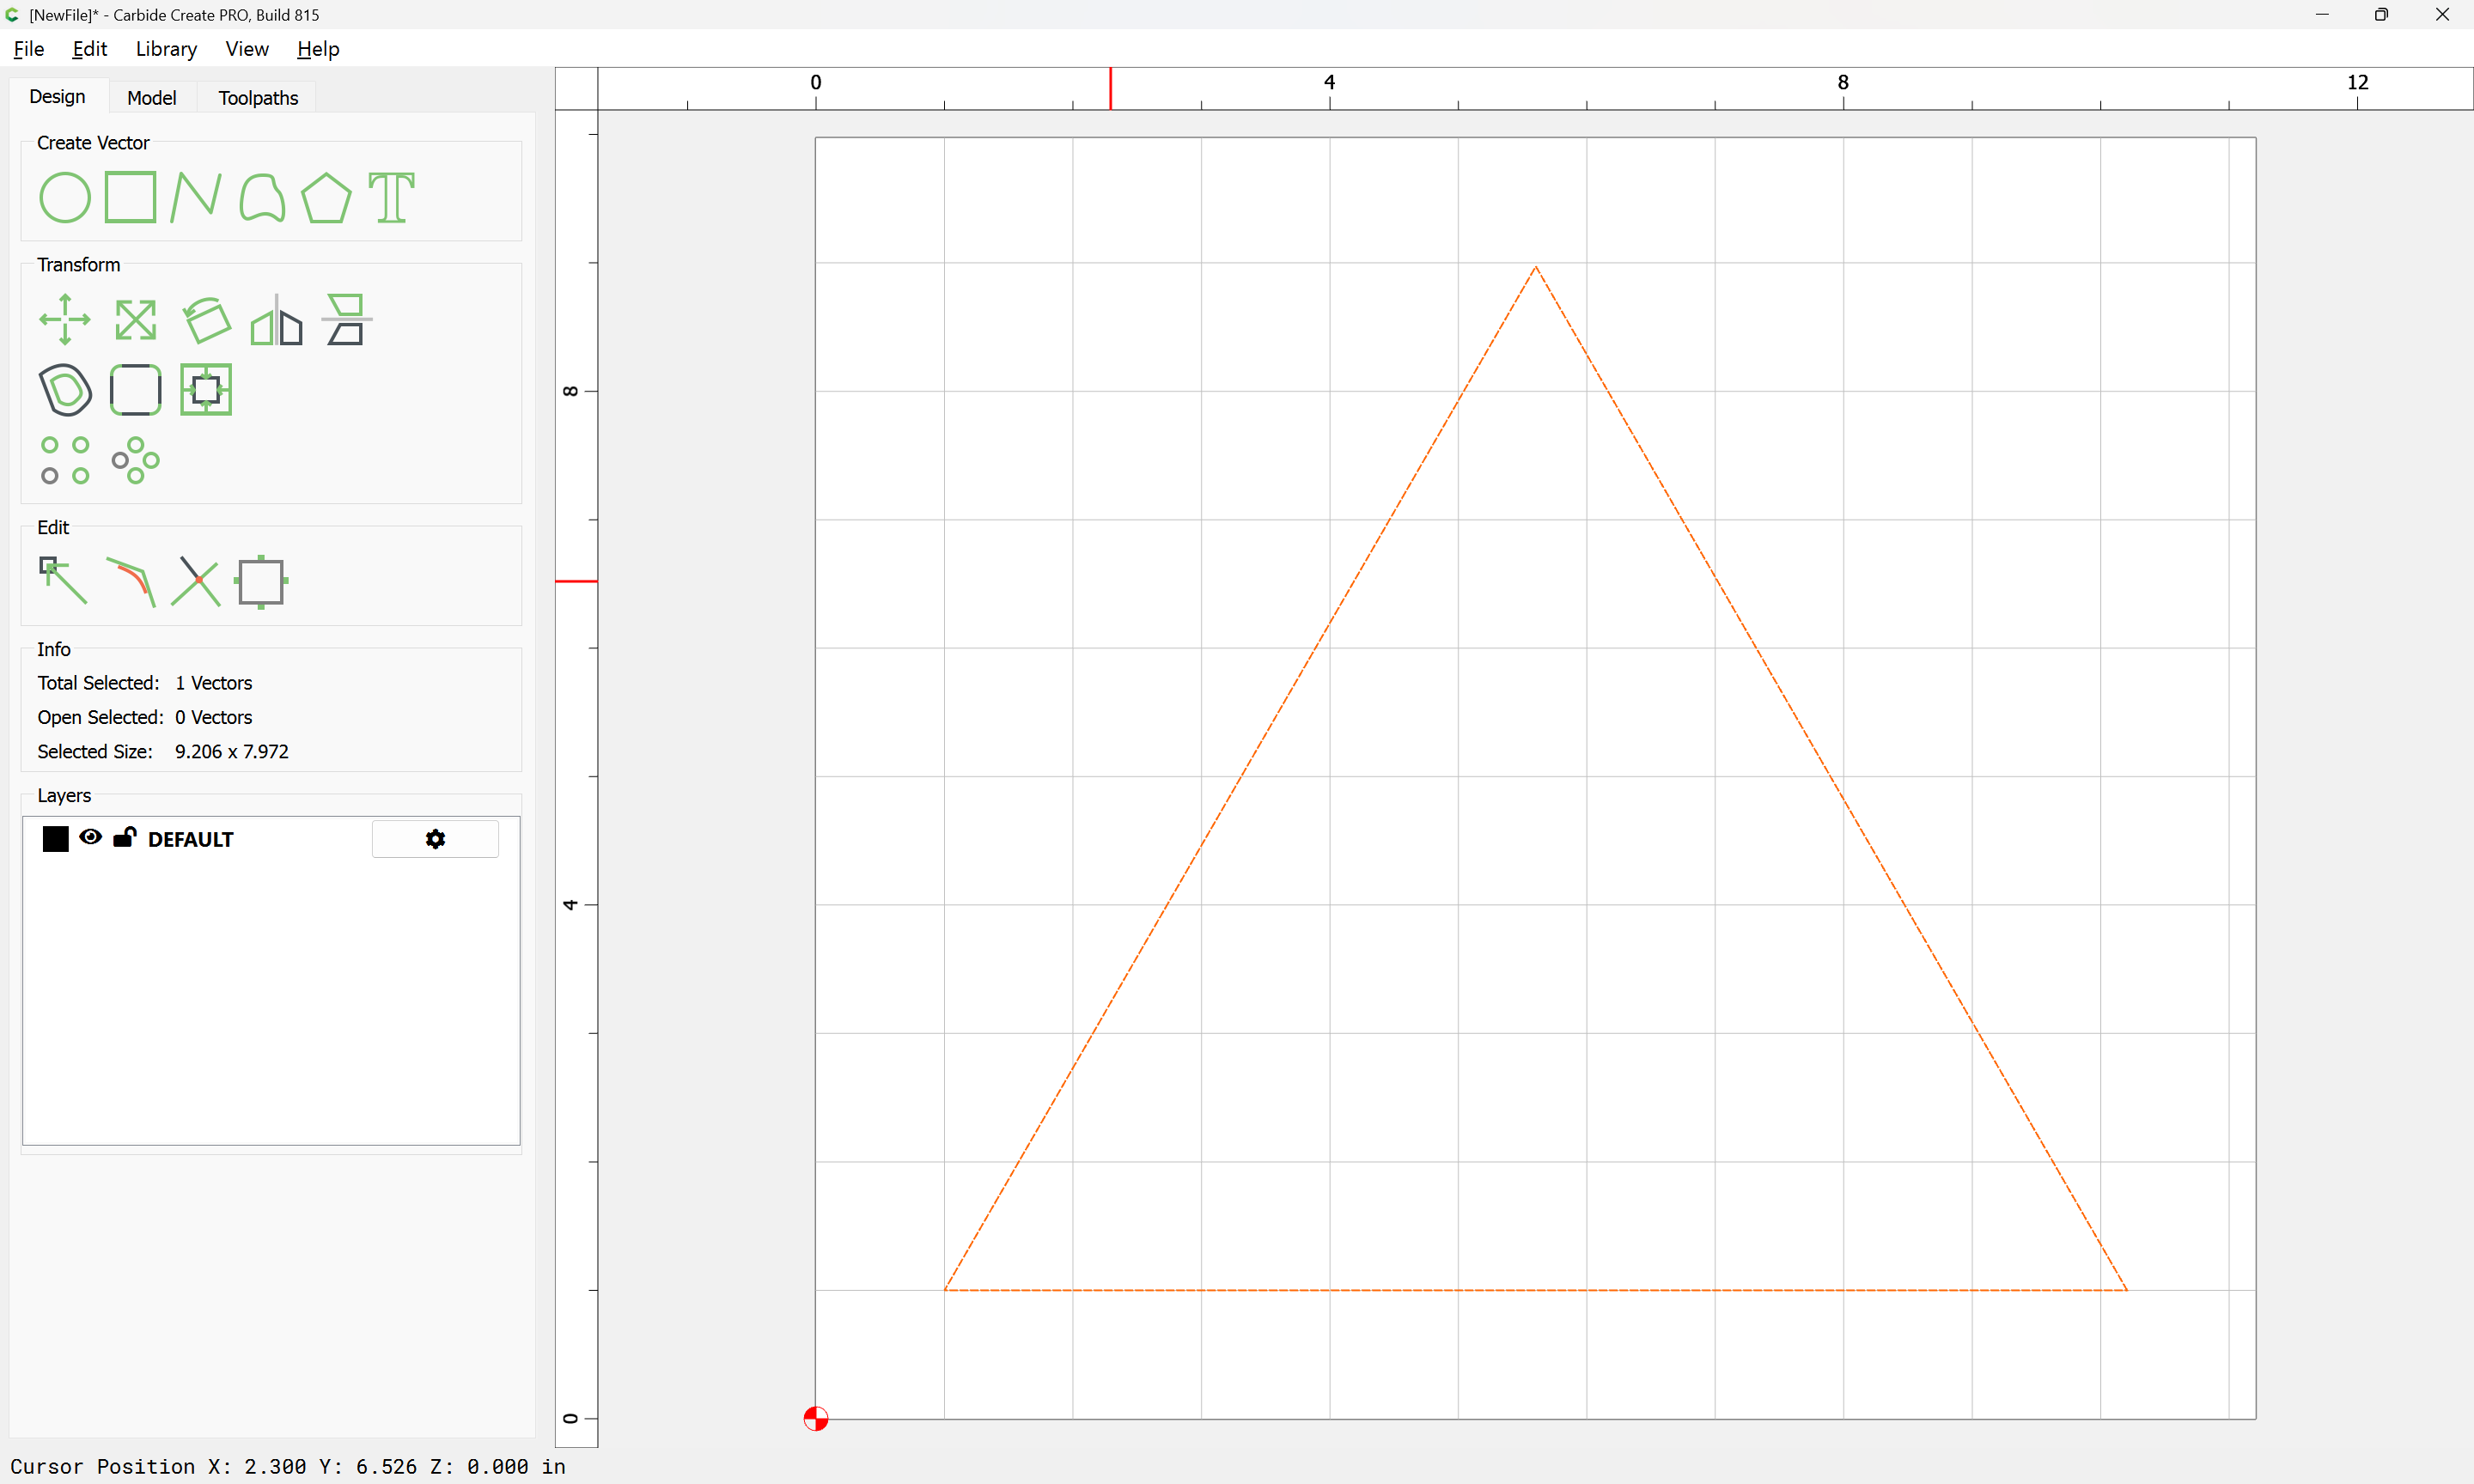Restore down the application window
2474x1484 pixels.
pyautogui.click(x=2381, y=14)
